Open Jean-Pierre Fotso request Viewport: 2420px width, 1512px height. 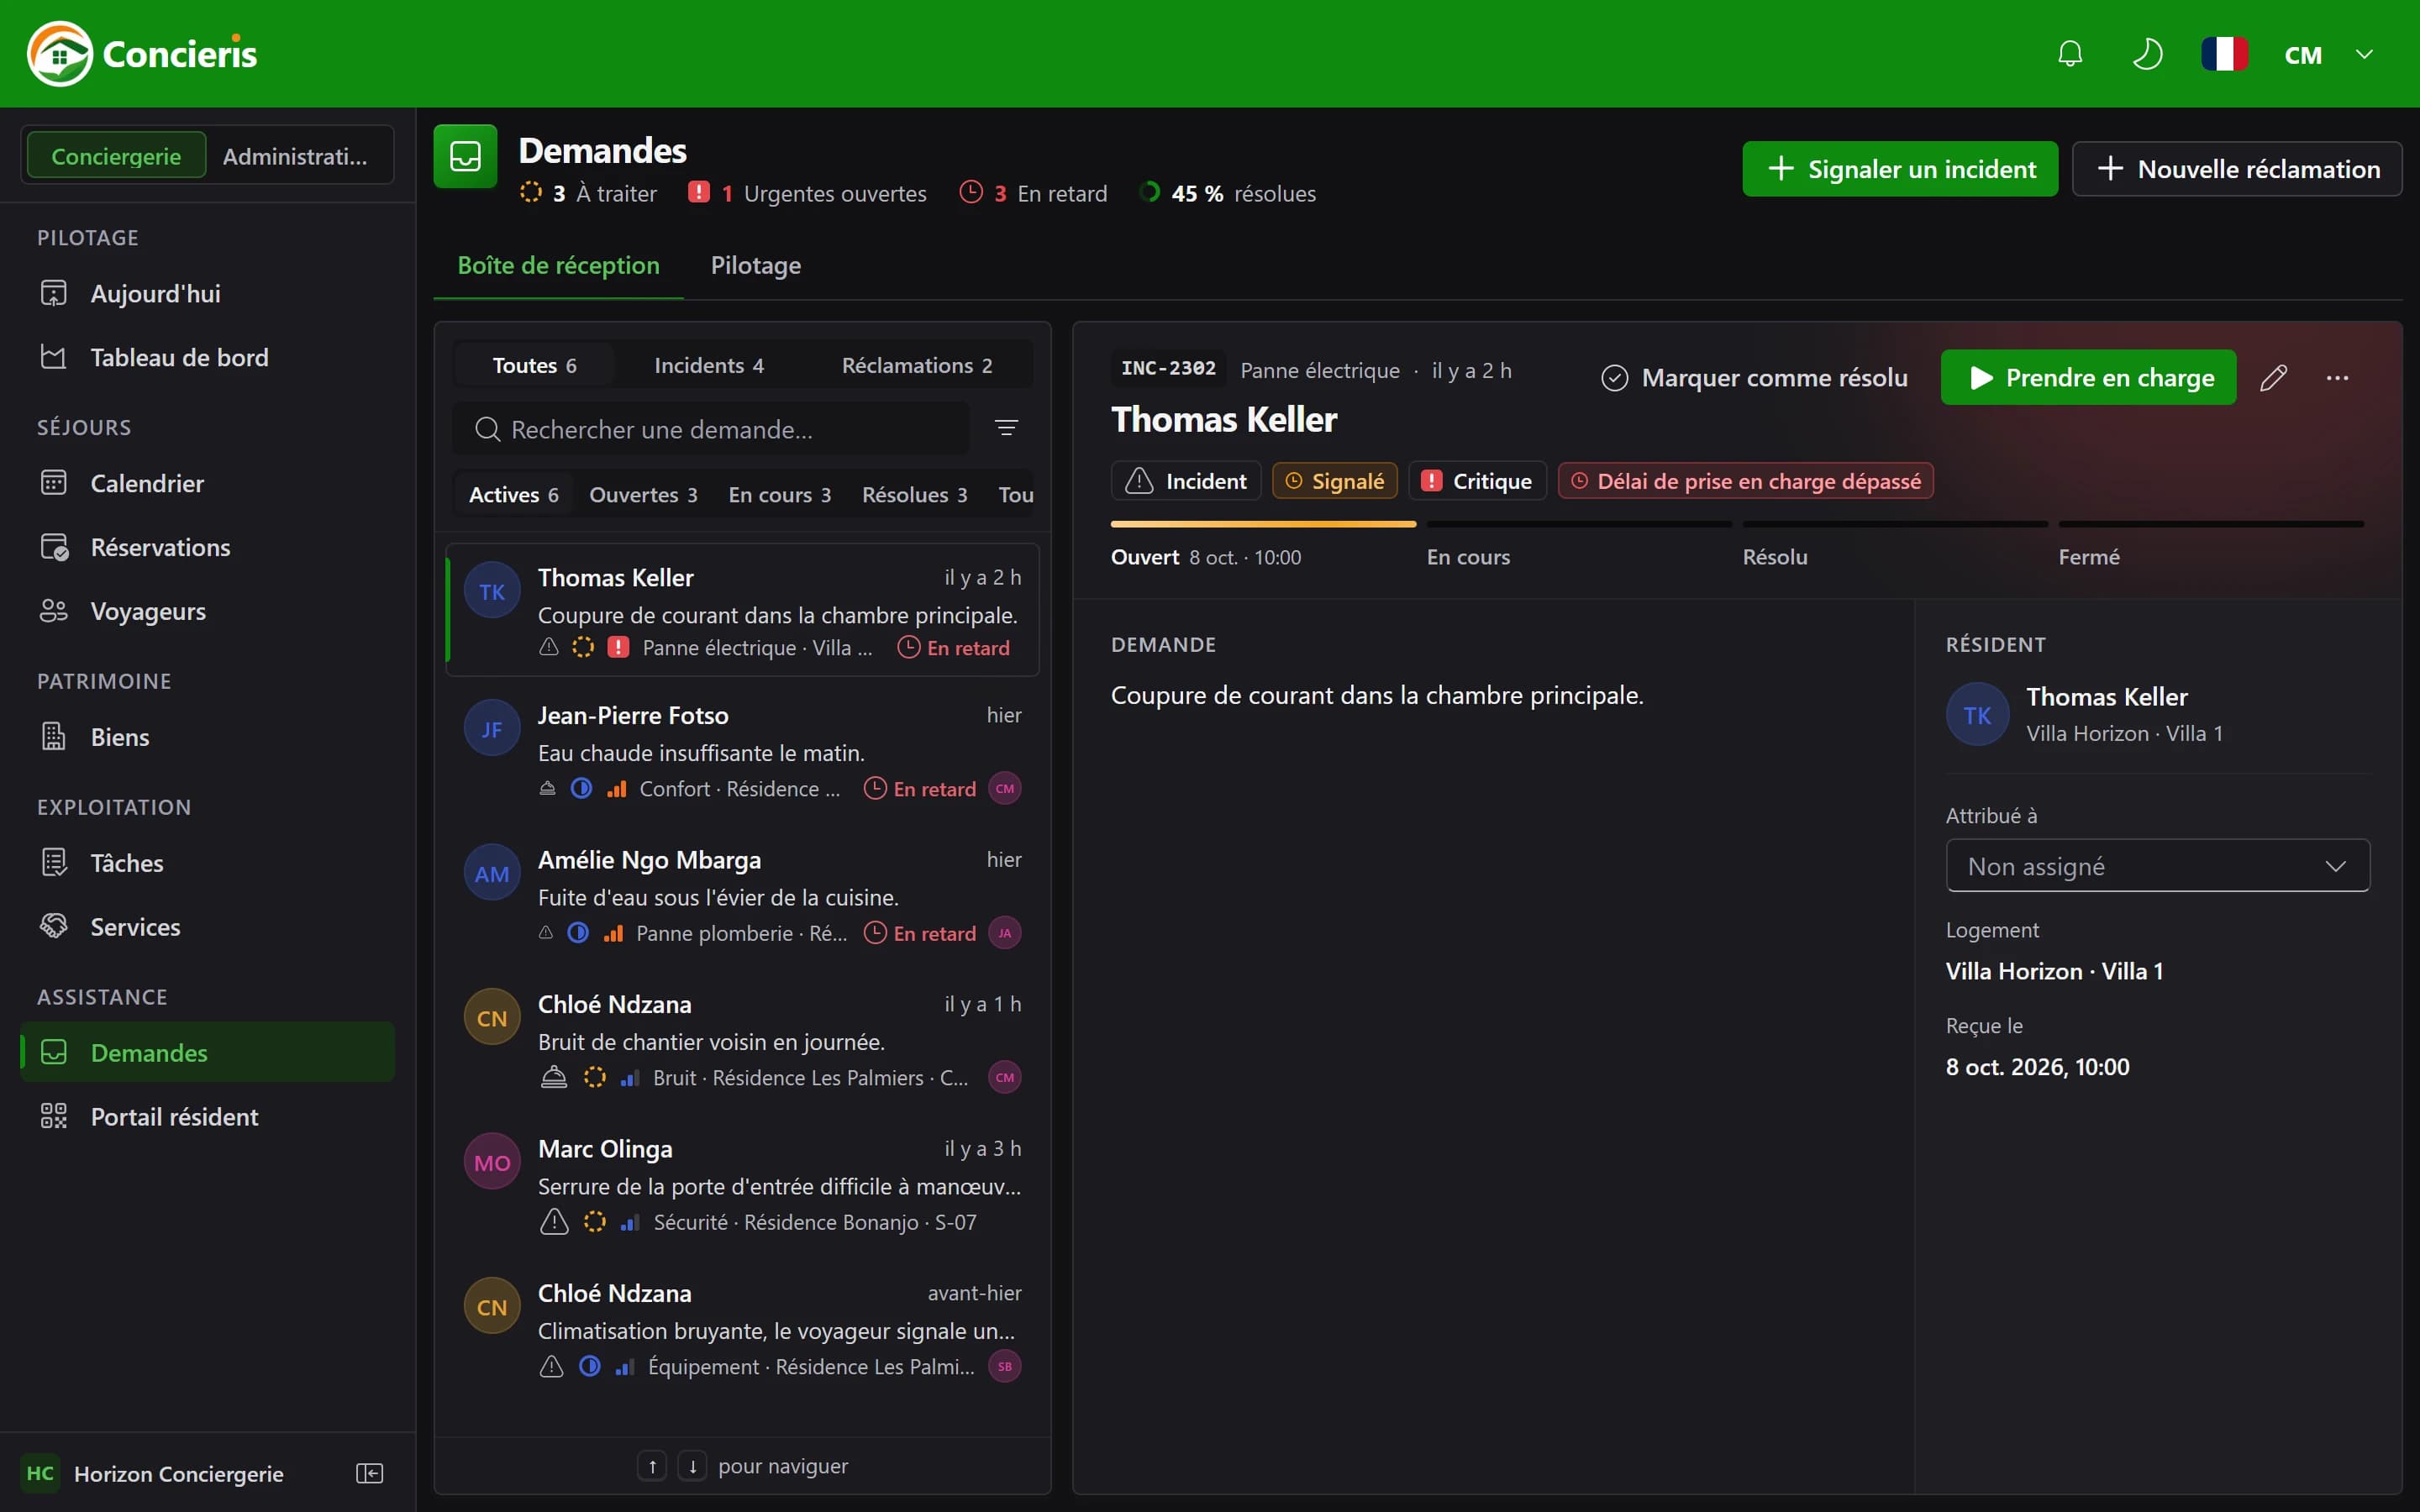pyautogui.click(x=743, y=752)
